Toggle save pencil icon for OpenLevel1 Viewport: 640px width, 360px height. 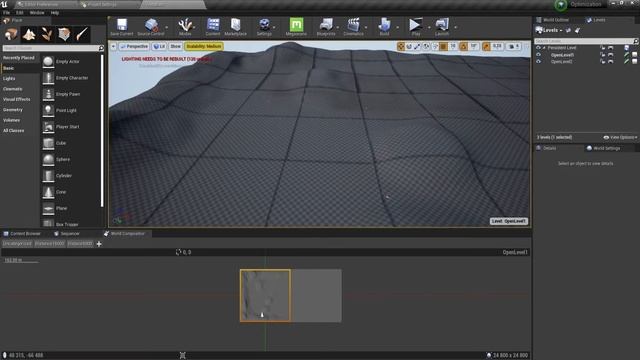[627, 55]
